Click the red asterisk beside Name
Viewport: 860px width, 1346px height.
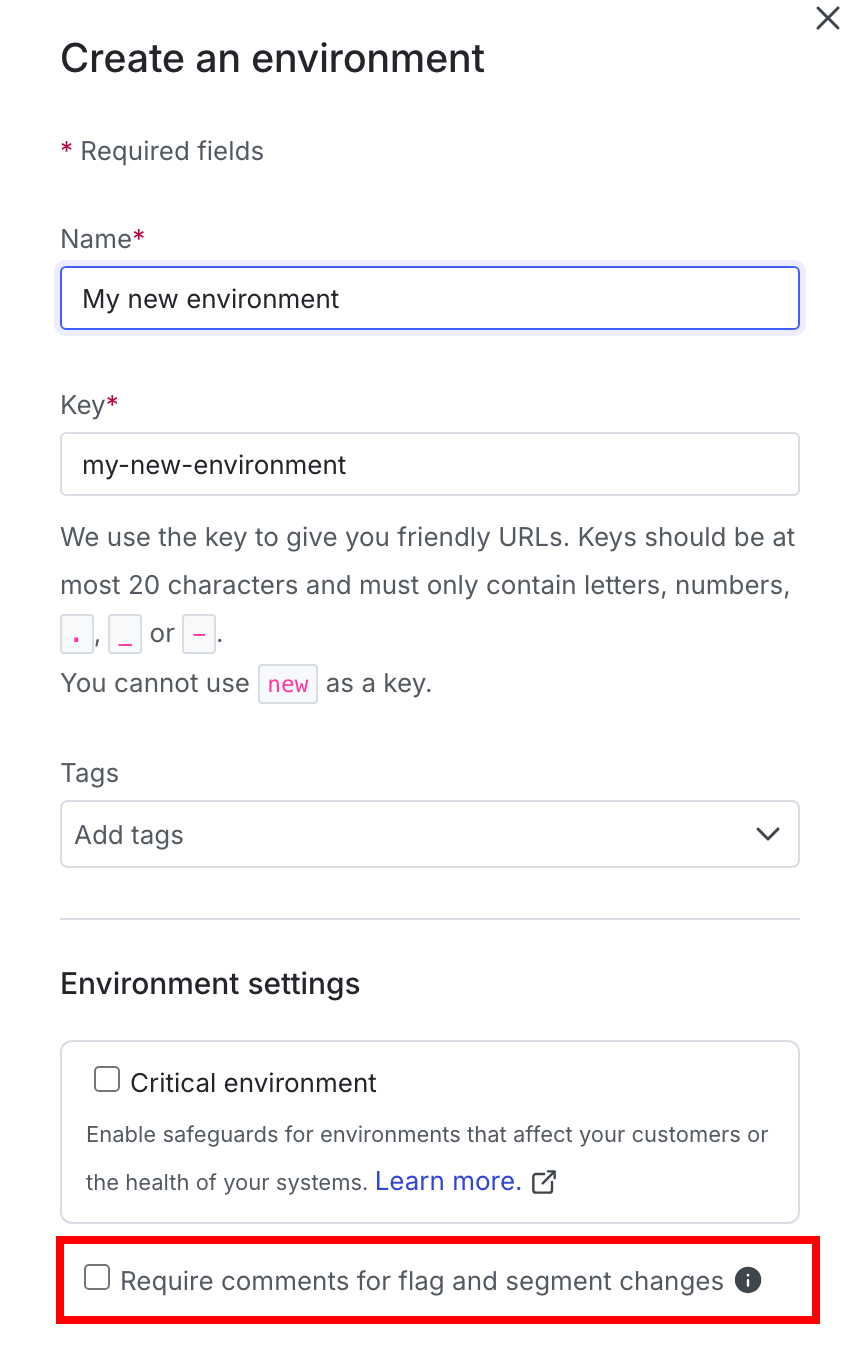click(137, 238)
